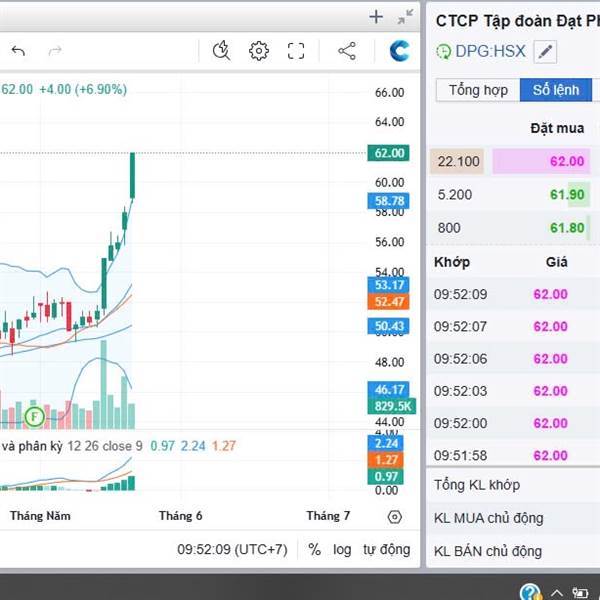Click the KL BÁN chủ động row
This screenshot has height=600, width=600.
coord(513,551)
